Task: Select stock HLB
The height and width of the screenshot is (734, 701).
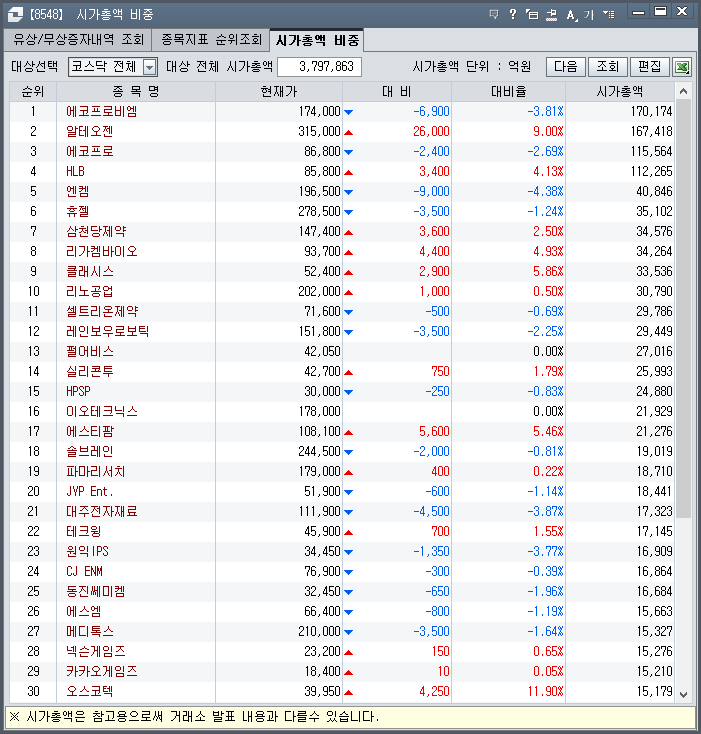Action: [75, 171]
